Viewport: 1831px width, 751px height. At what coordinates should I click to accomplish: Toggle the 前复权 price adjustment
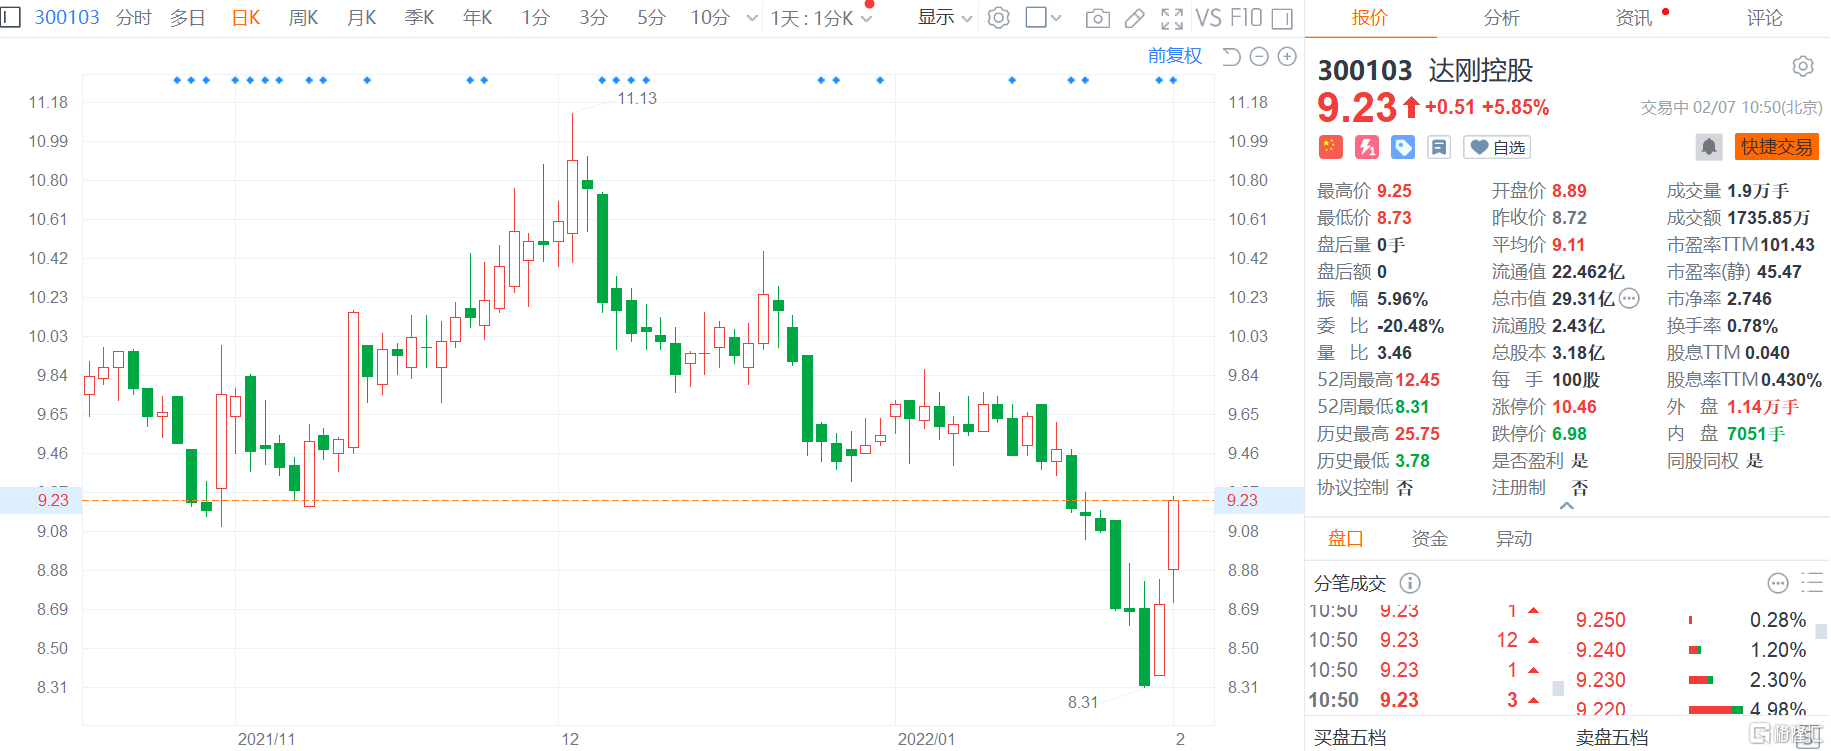[1174, 56]
